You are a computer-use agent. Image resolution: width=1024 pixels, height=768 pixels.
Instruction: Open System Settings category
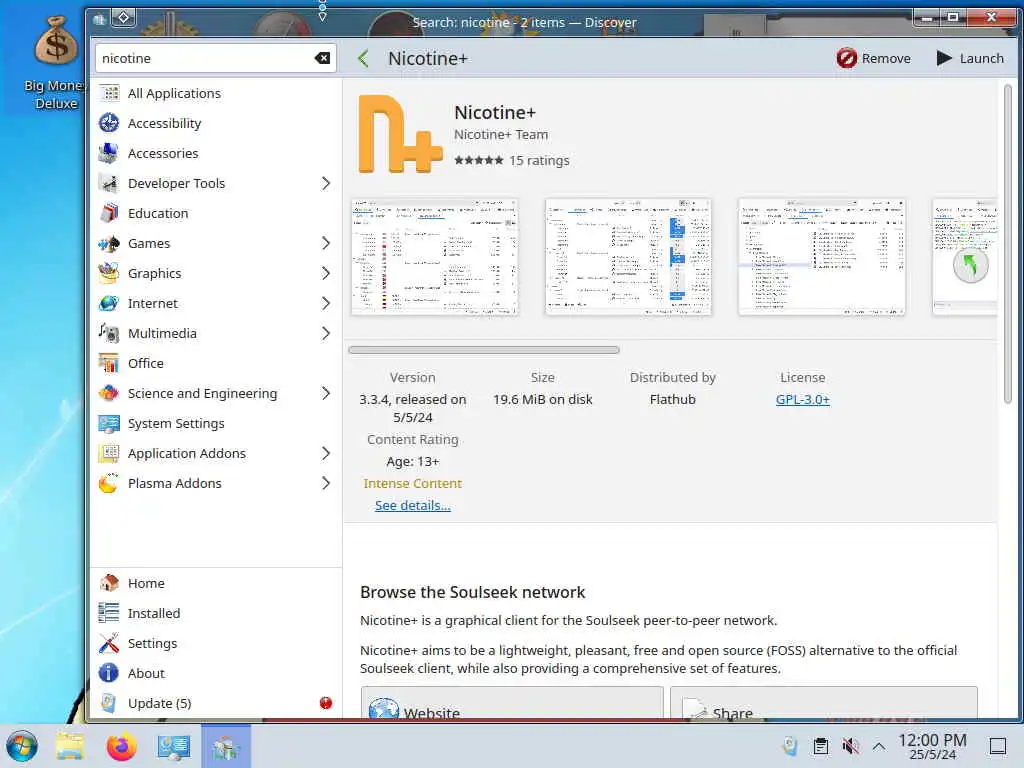click(216, 423)
